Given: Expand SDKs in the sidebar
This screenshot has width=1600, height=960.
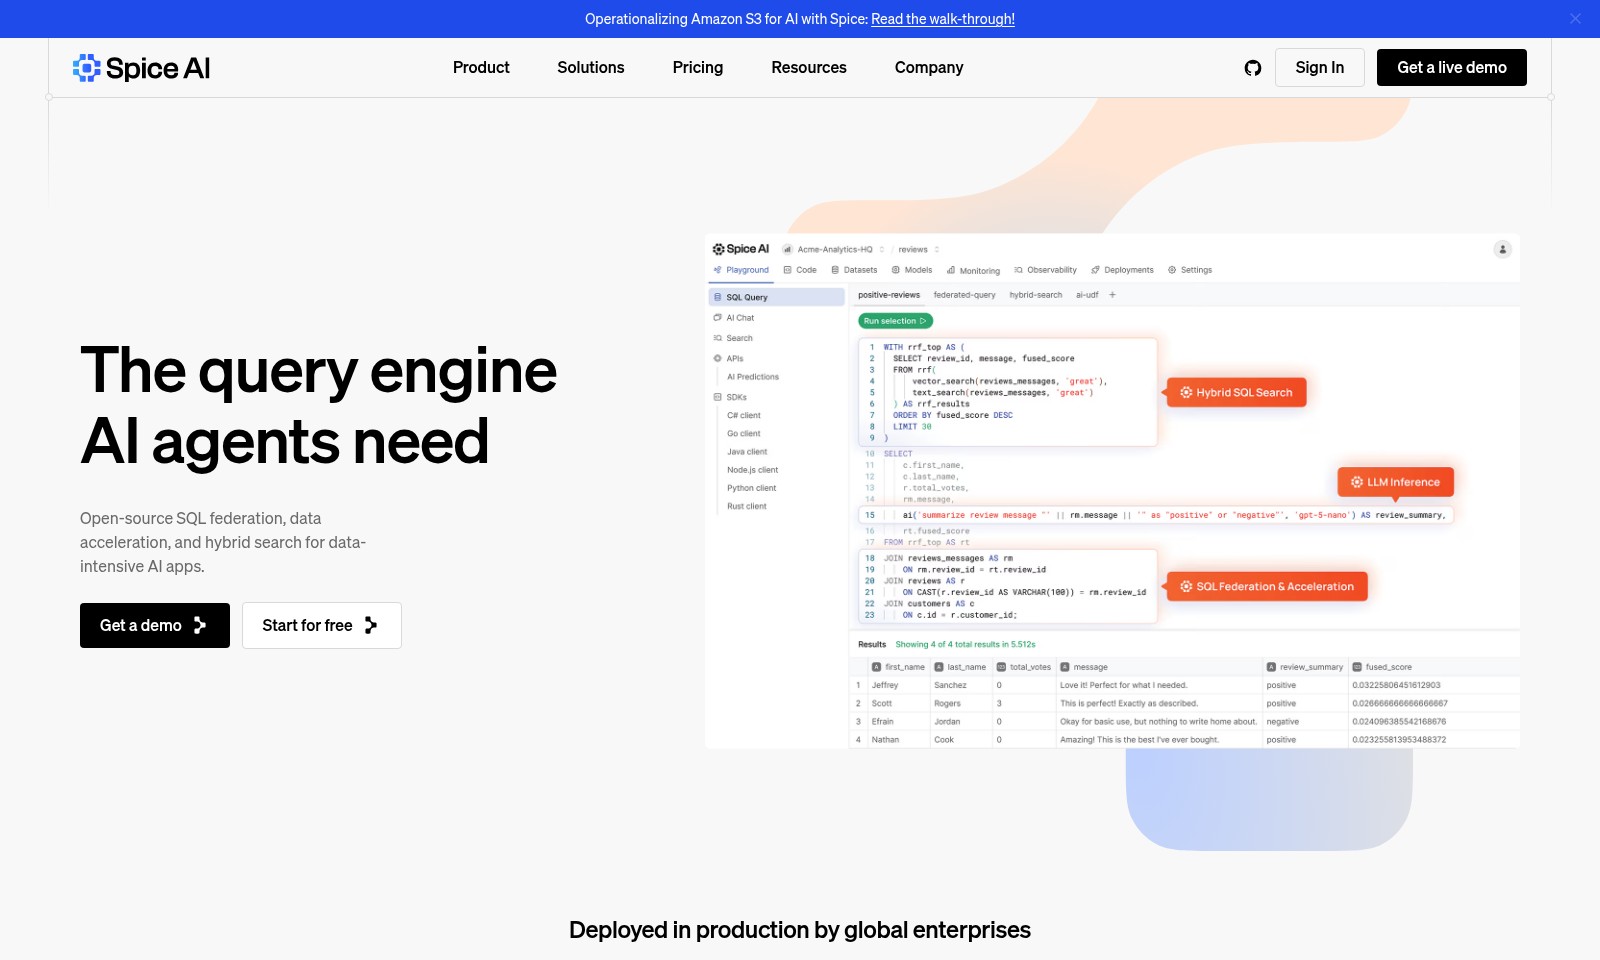Looking at the screenshot, I should point(730,397).
